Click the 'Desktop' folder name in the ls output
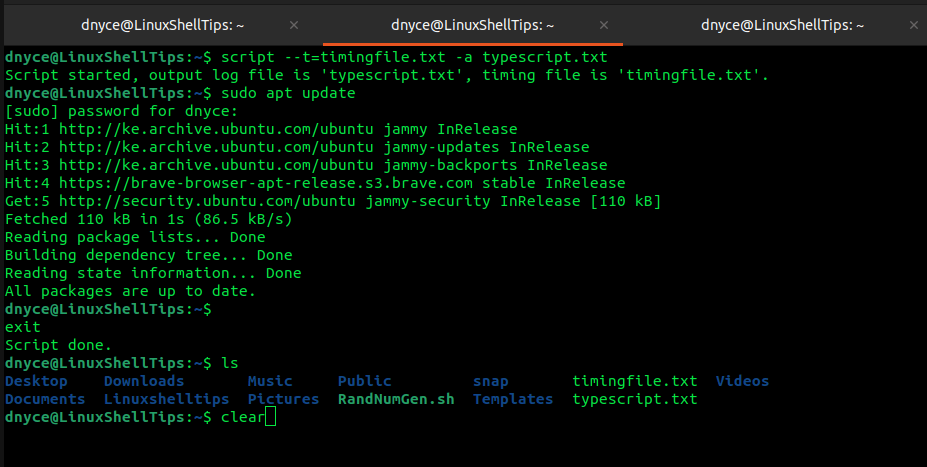The image size is (927, 467). coord(36,381)
